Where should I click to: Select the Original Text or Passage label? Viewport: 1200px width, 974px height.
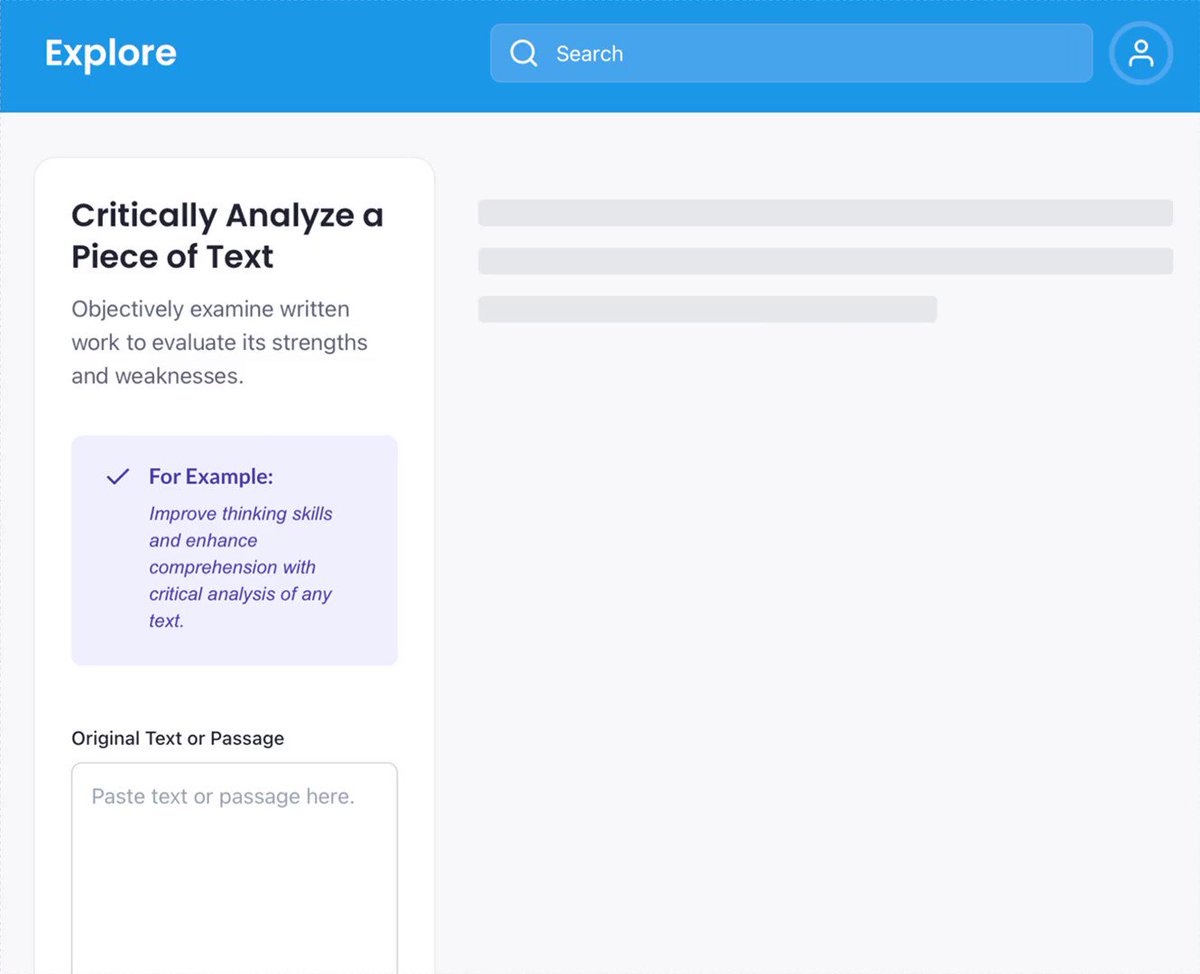point(178,738)
